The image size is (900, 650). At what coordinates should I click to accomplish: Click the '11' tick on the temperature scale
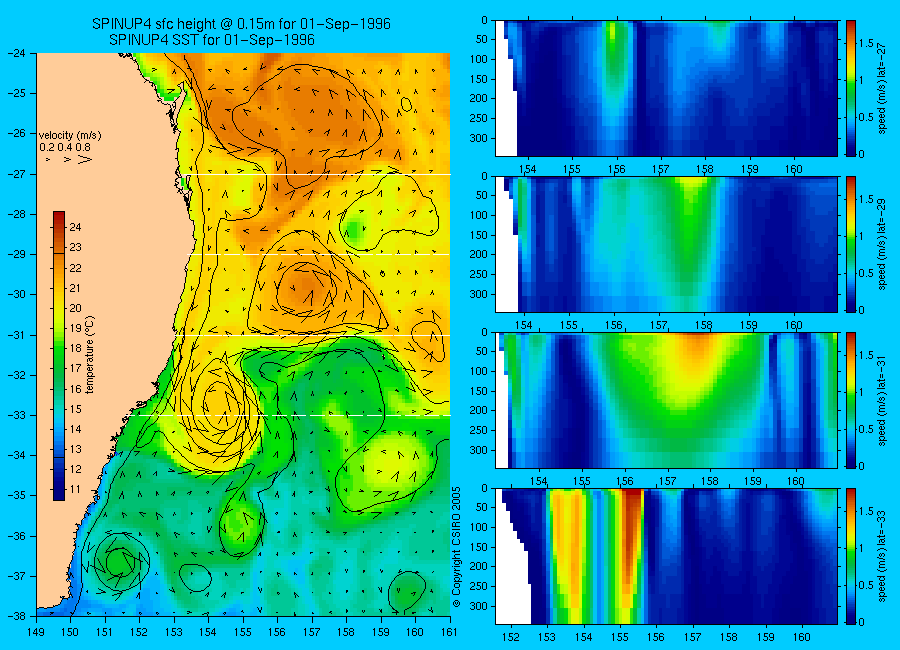(x=75, y=490)
